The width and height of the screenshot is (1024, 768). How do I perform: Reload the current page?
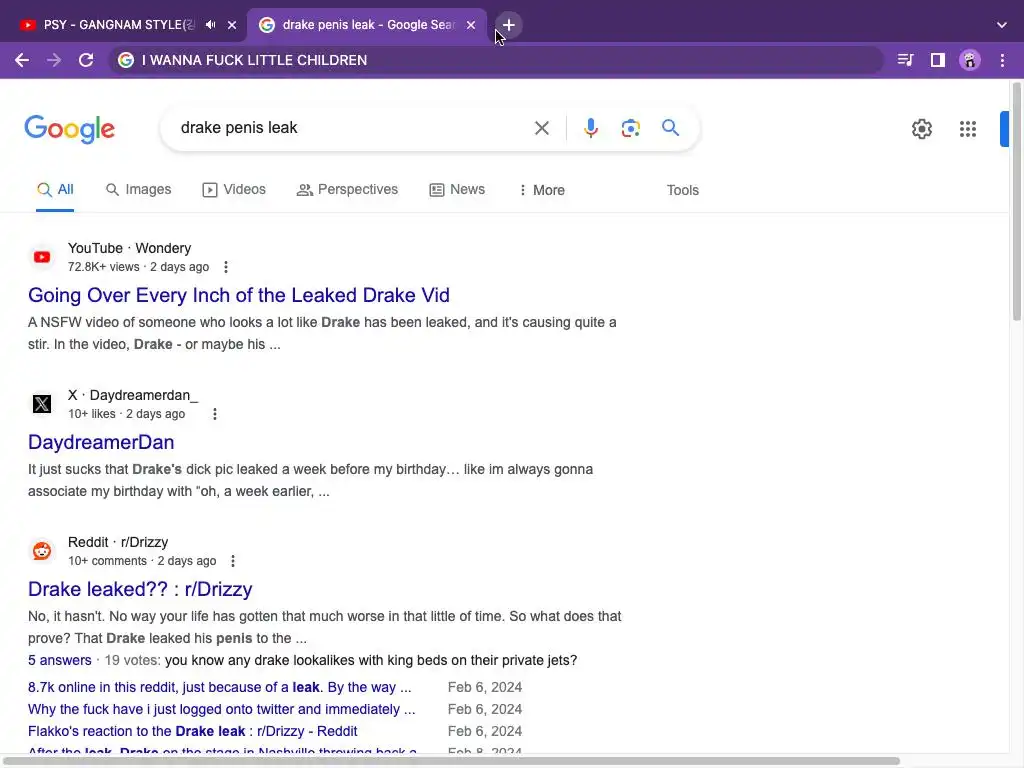86,60
